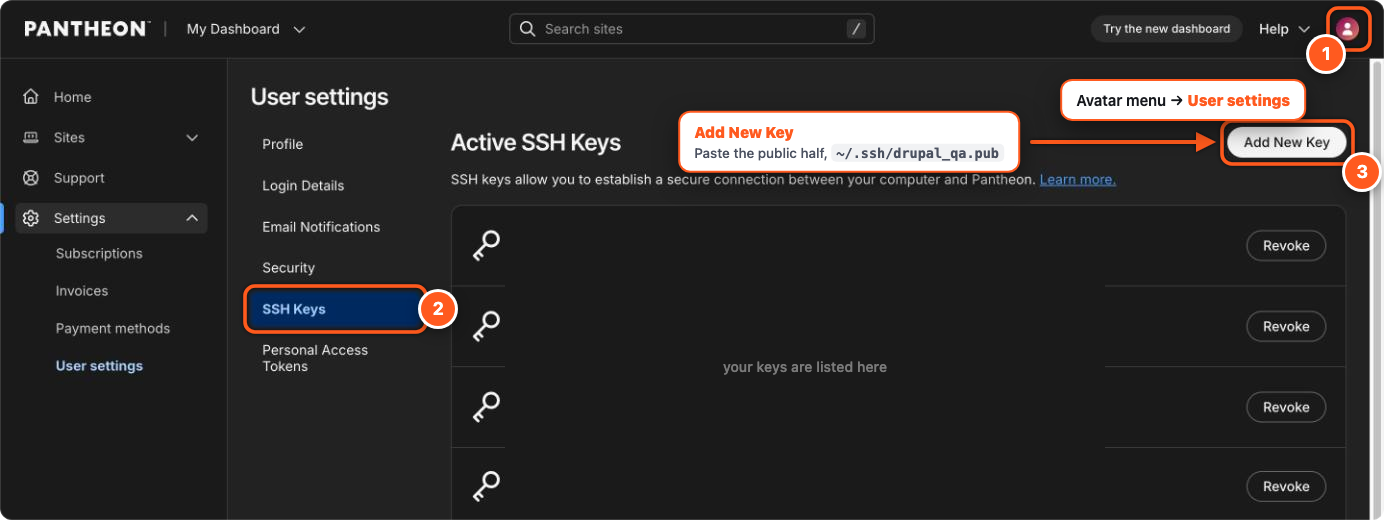
Task: Go to Home in sidebar
Action: pyautogui.click(x=73, y=97)
